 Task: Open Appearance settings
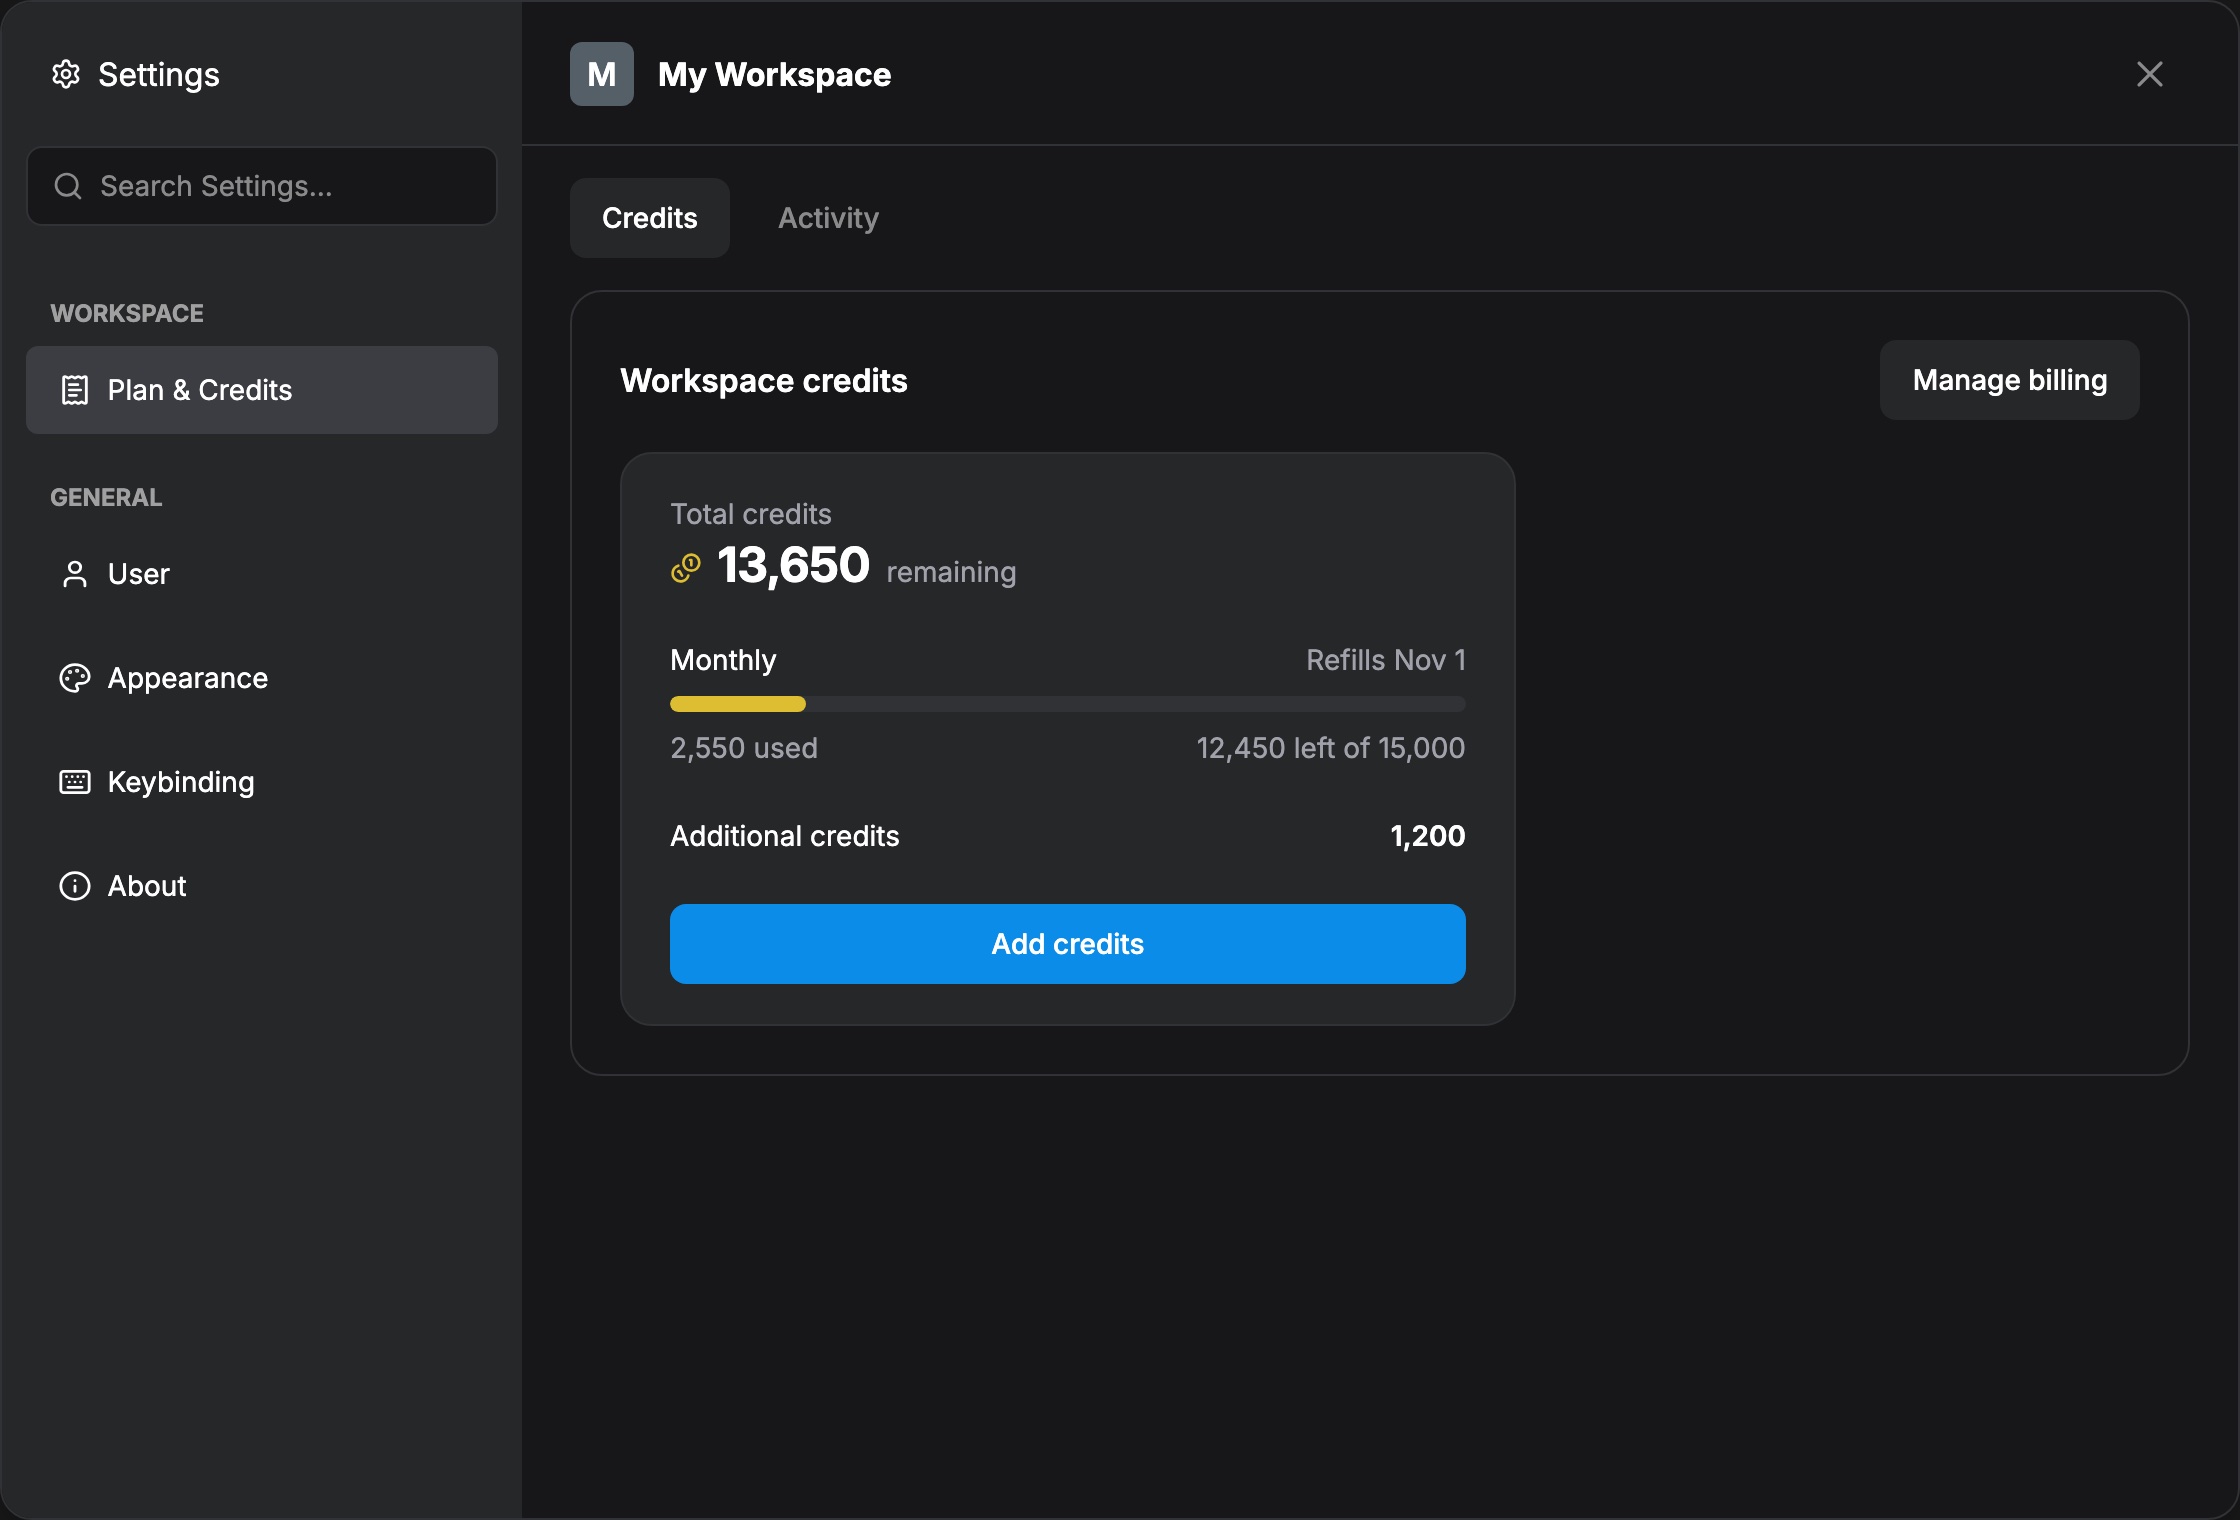pos(262,678)
